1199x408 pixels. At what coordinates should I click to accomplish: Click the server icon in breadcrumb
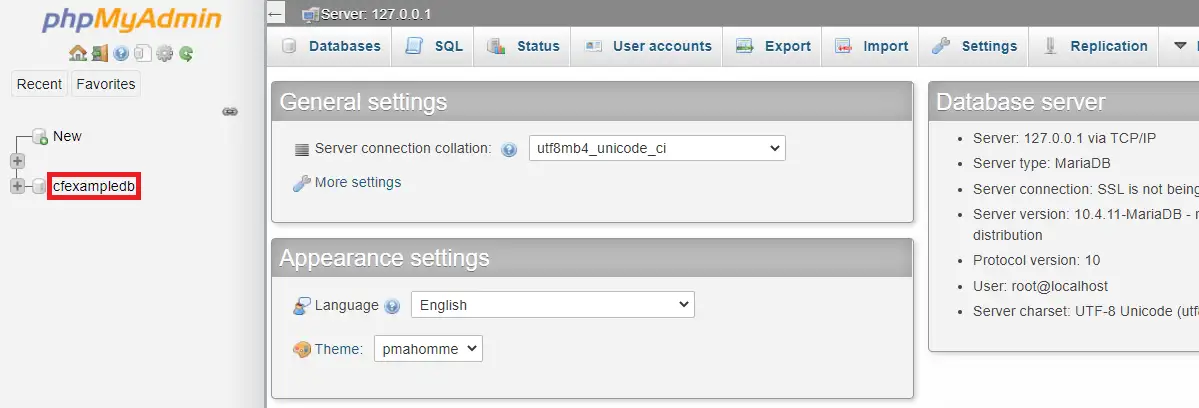(310, 15)
